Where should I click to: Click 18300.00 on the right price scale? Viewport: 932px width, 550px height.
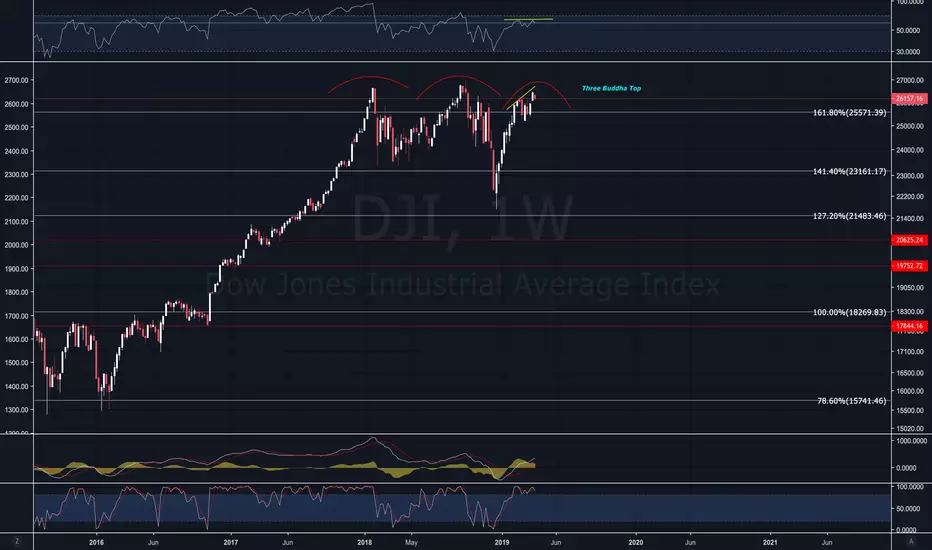click(x=909, y=311)
